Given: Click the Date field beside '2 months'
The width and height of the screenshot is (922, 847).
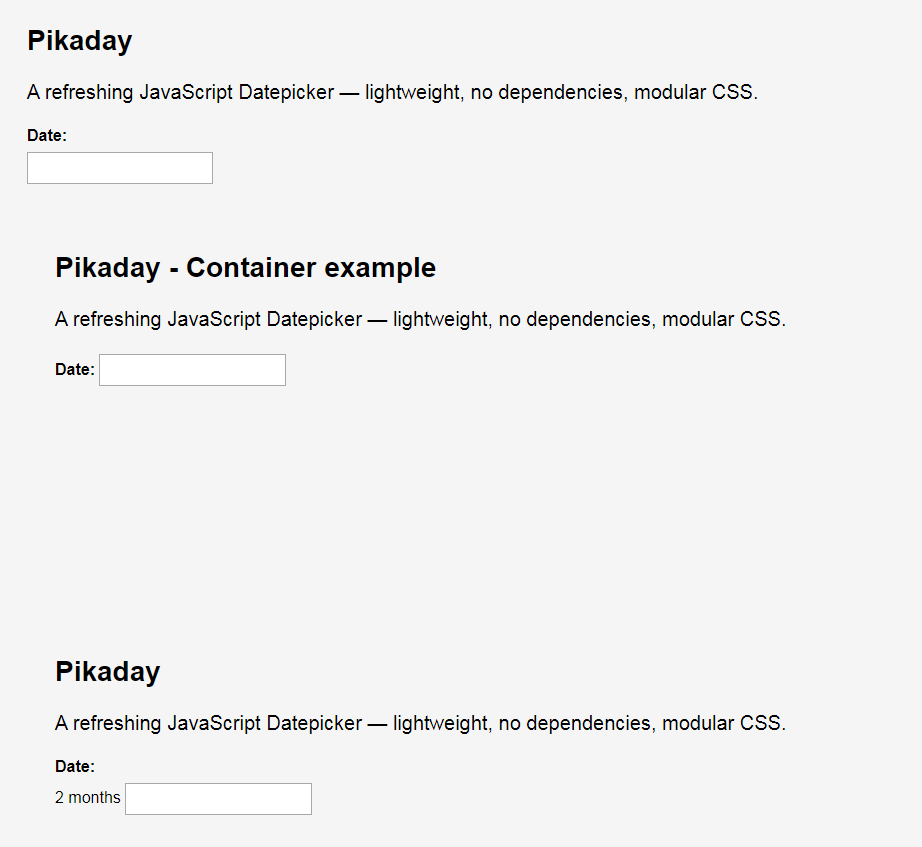Looking at the screenshot, I should [218, 799].
